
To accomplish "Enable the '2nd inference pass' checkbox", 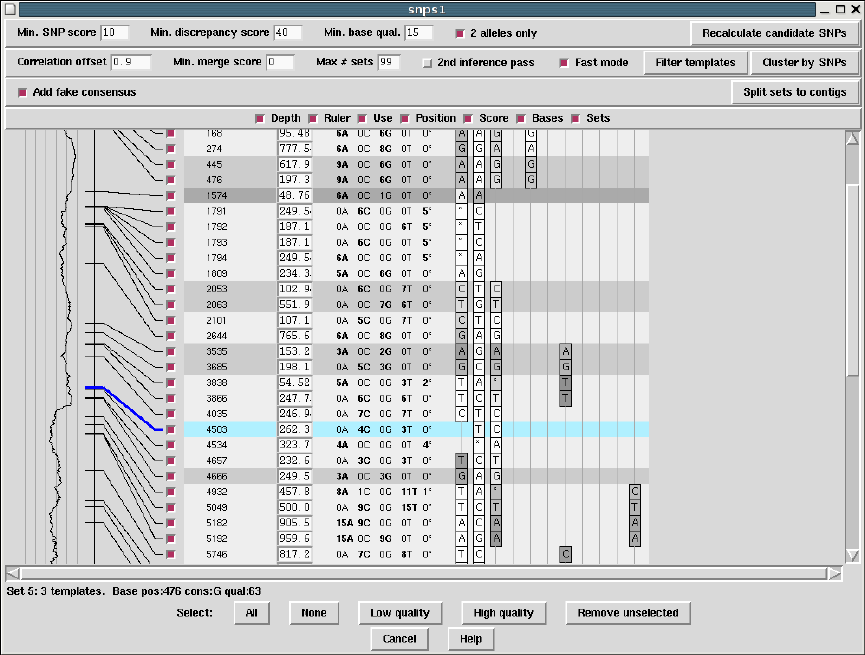I will [427, 63].
